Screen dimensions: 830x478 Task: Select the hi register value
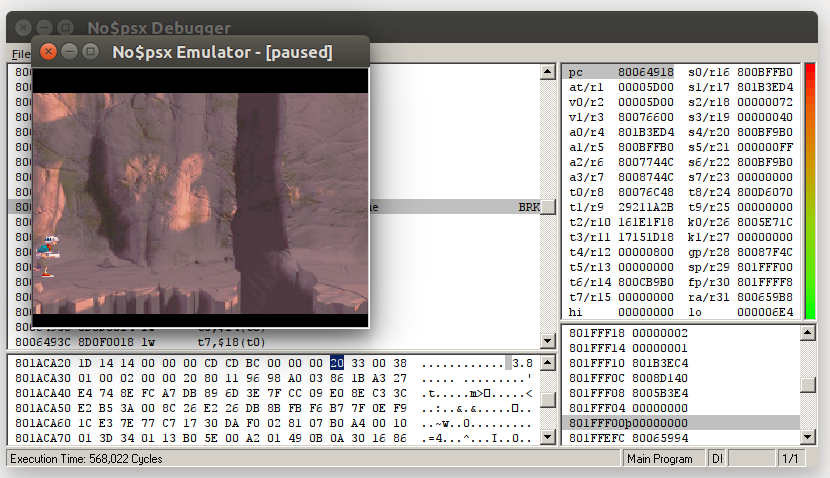pos(646,312)
